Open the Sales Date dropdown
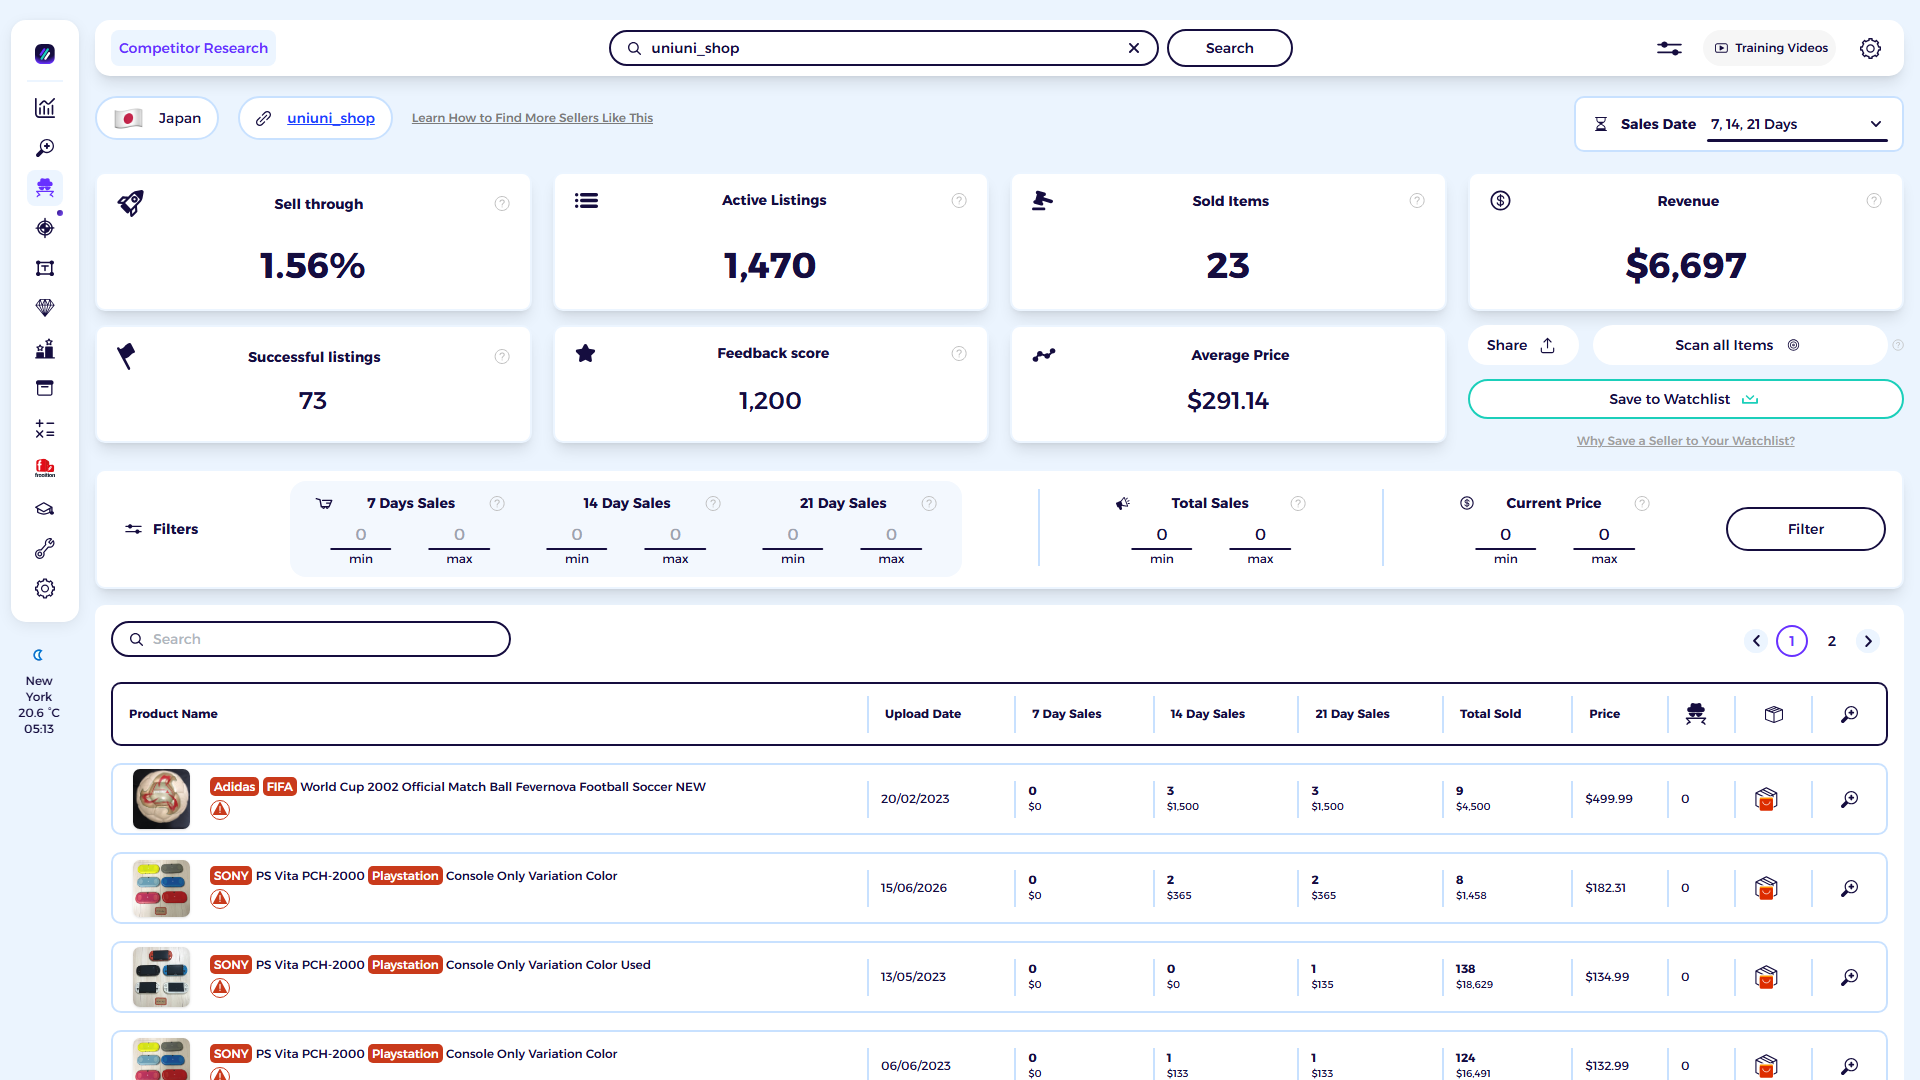The height and width of the screenshot is (1080, 1920). [1797, 125]
